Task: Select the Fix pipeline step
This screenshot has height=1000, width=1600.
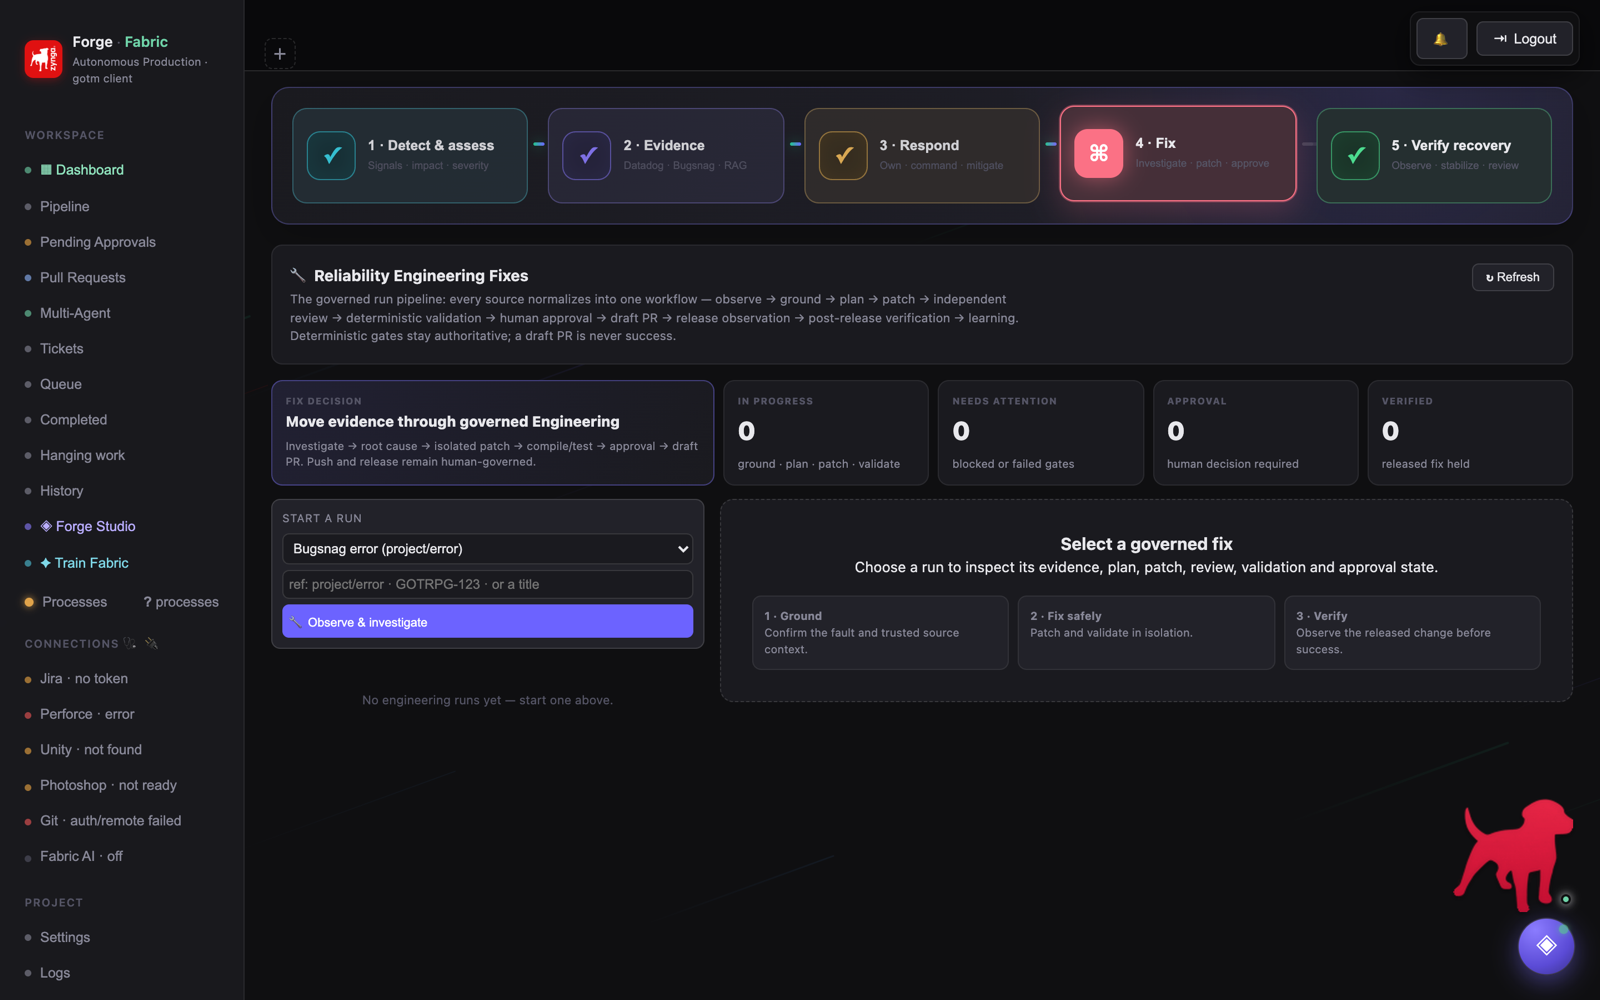Action: pyautogui.click(x=1178, y=153)
